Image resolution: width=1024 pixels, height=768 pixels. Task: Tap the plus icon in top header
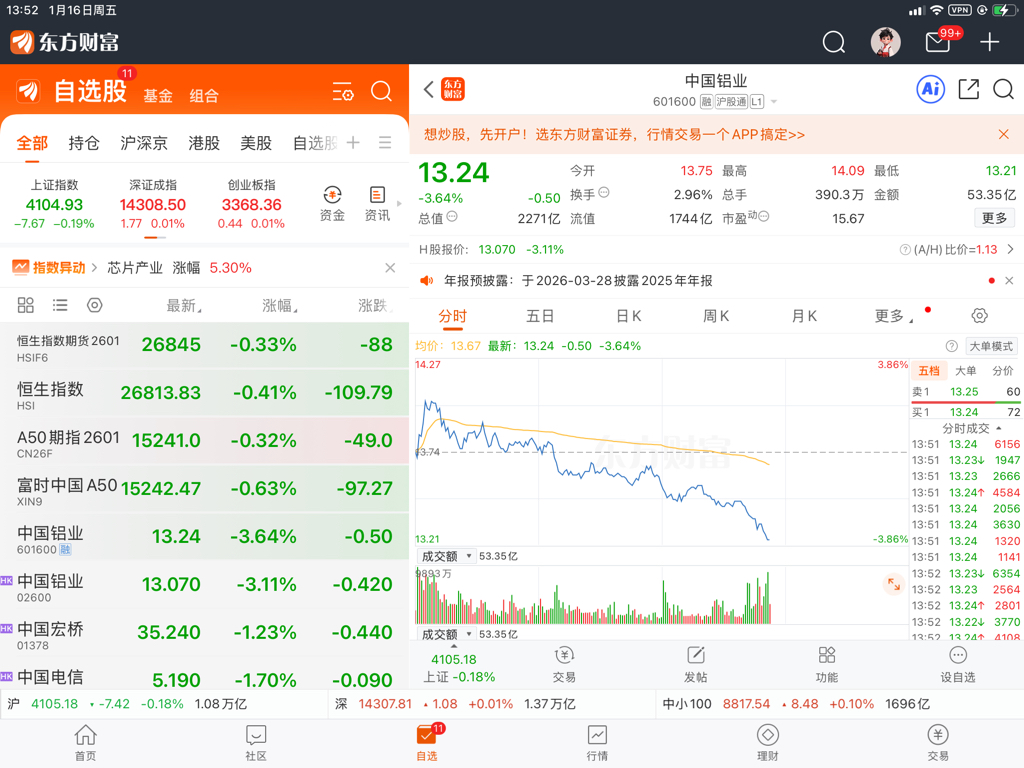tap(989, 42)
